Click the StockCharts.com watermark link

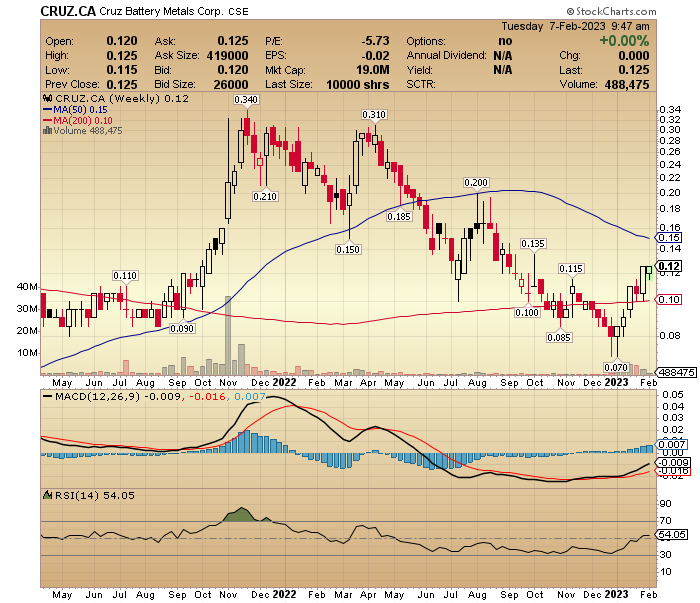611,11
